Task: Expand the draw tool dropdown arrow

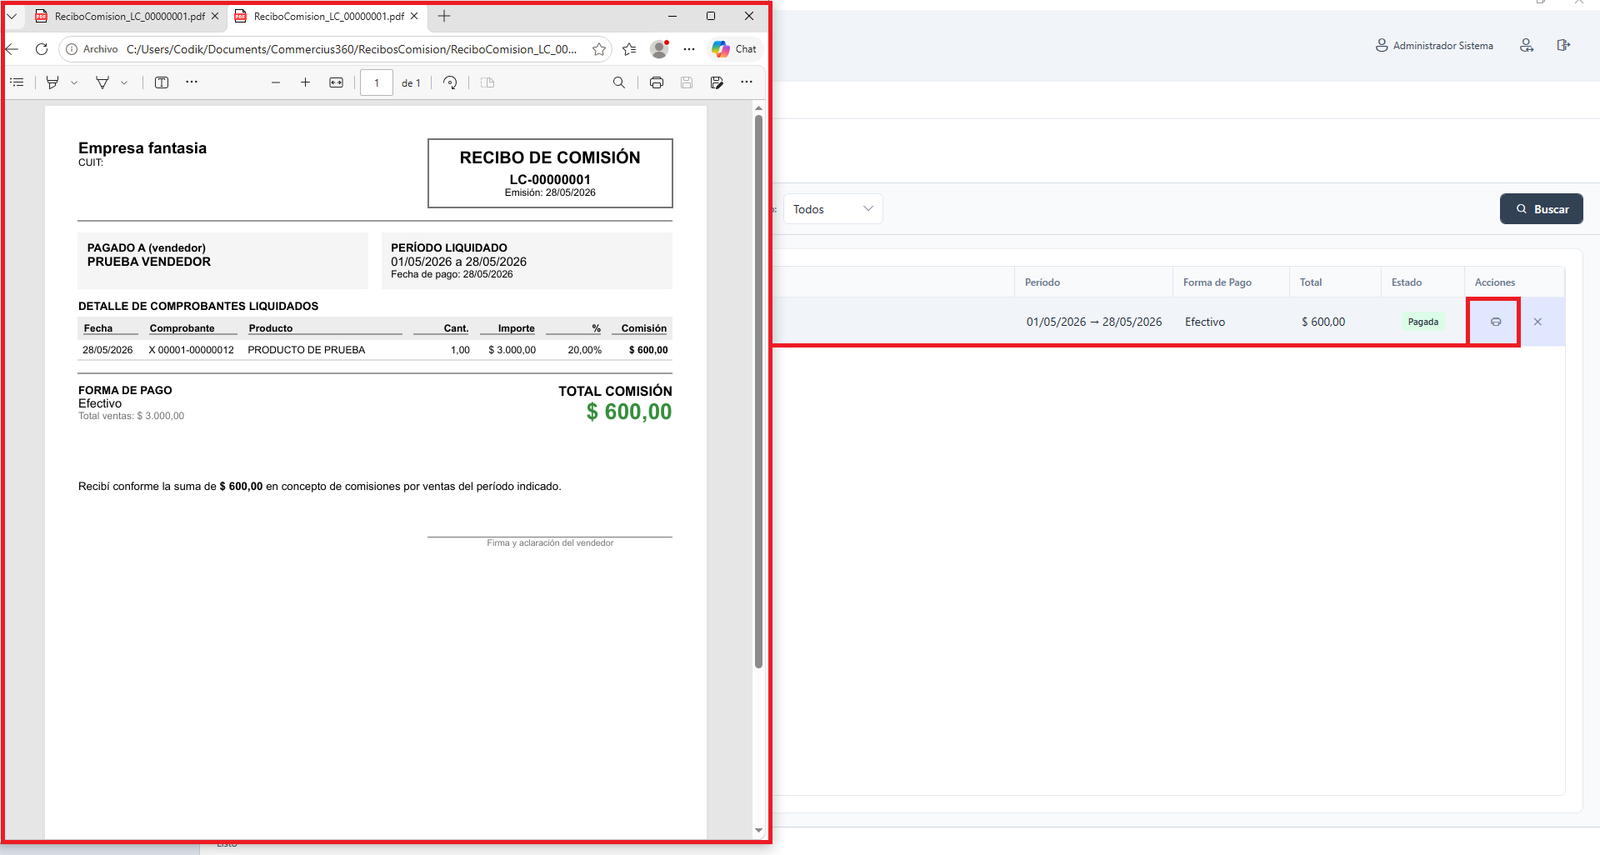Action: [124, 83]
